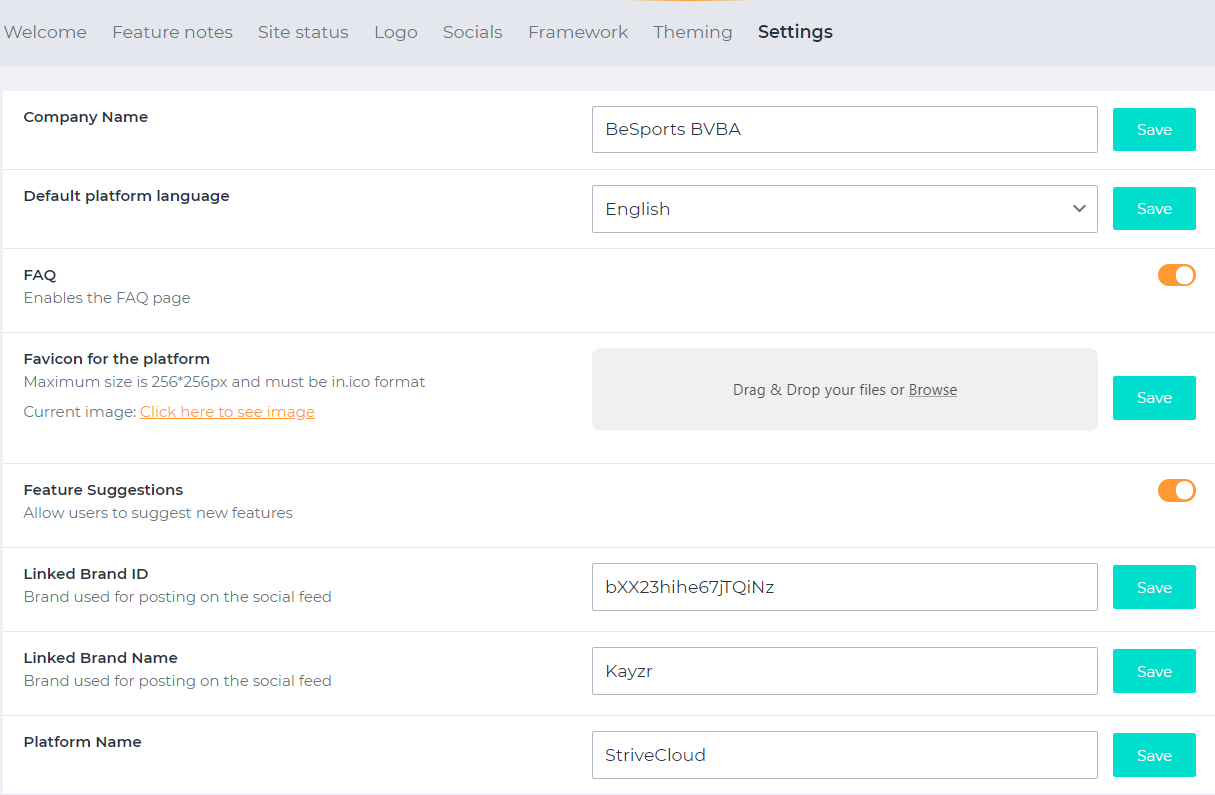
Task: Click the dropdown chevron next to English
Action: pyautogui.click(x=1079, y=209)
